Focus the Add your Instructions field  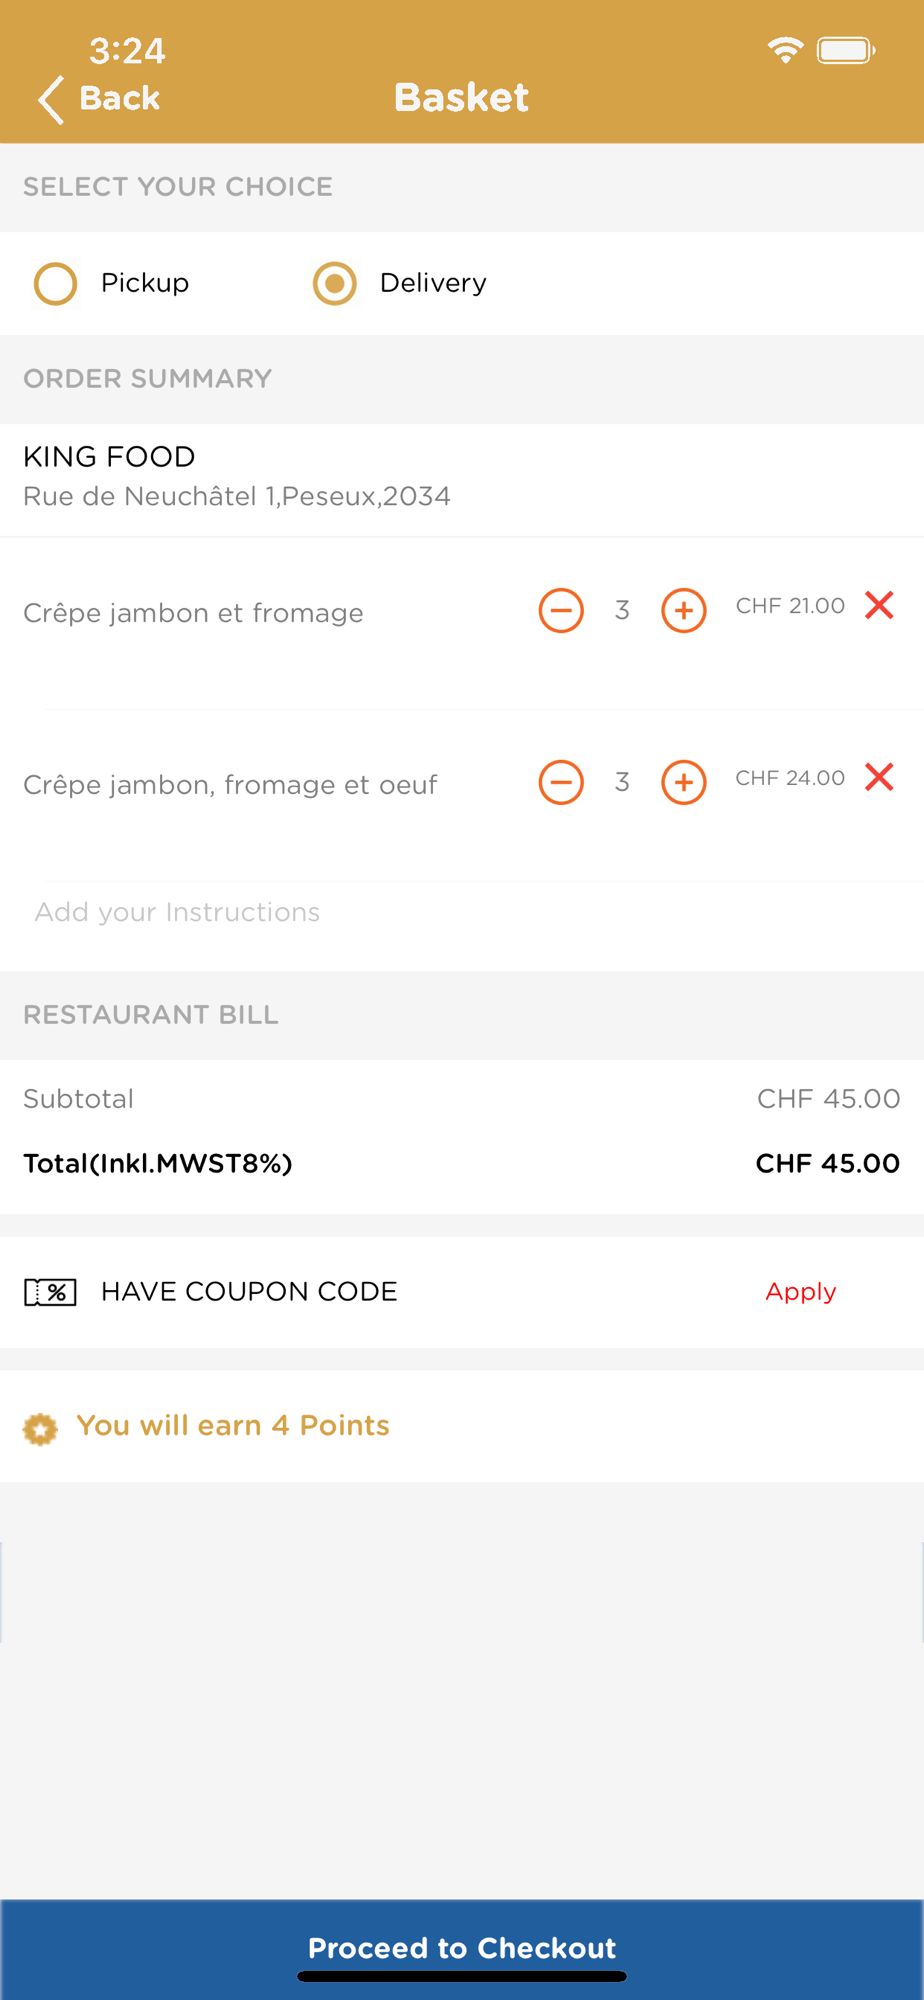click(462, 912)
